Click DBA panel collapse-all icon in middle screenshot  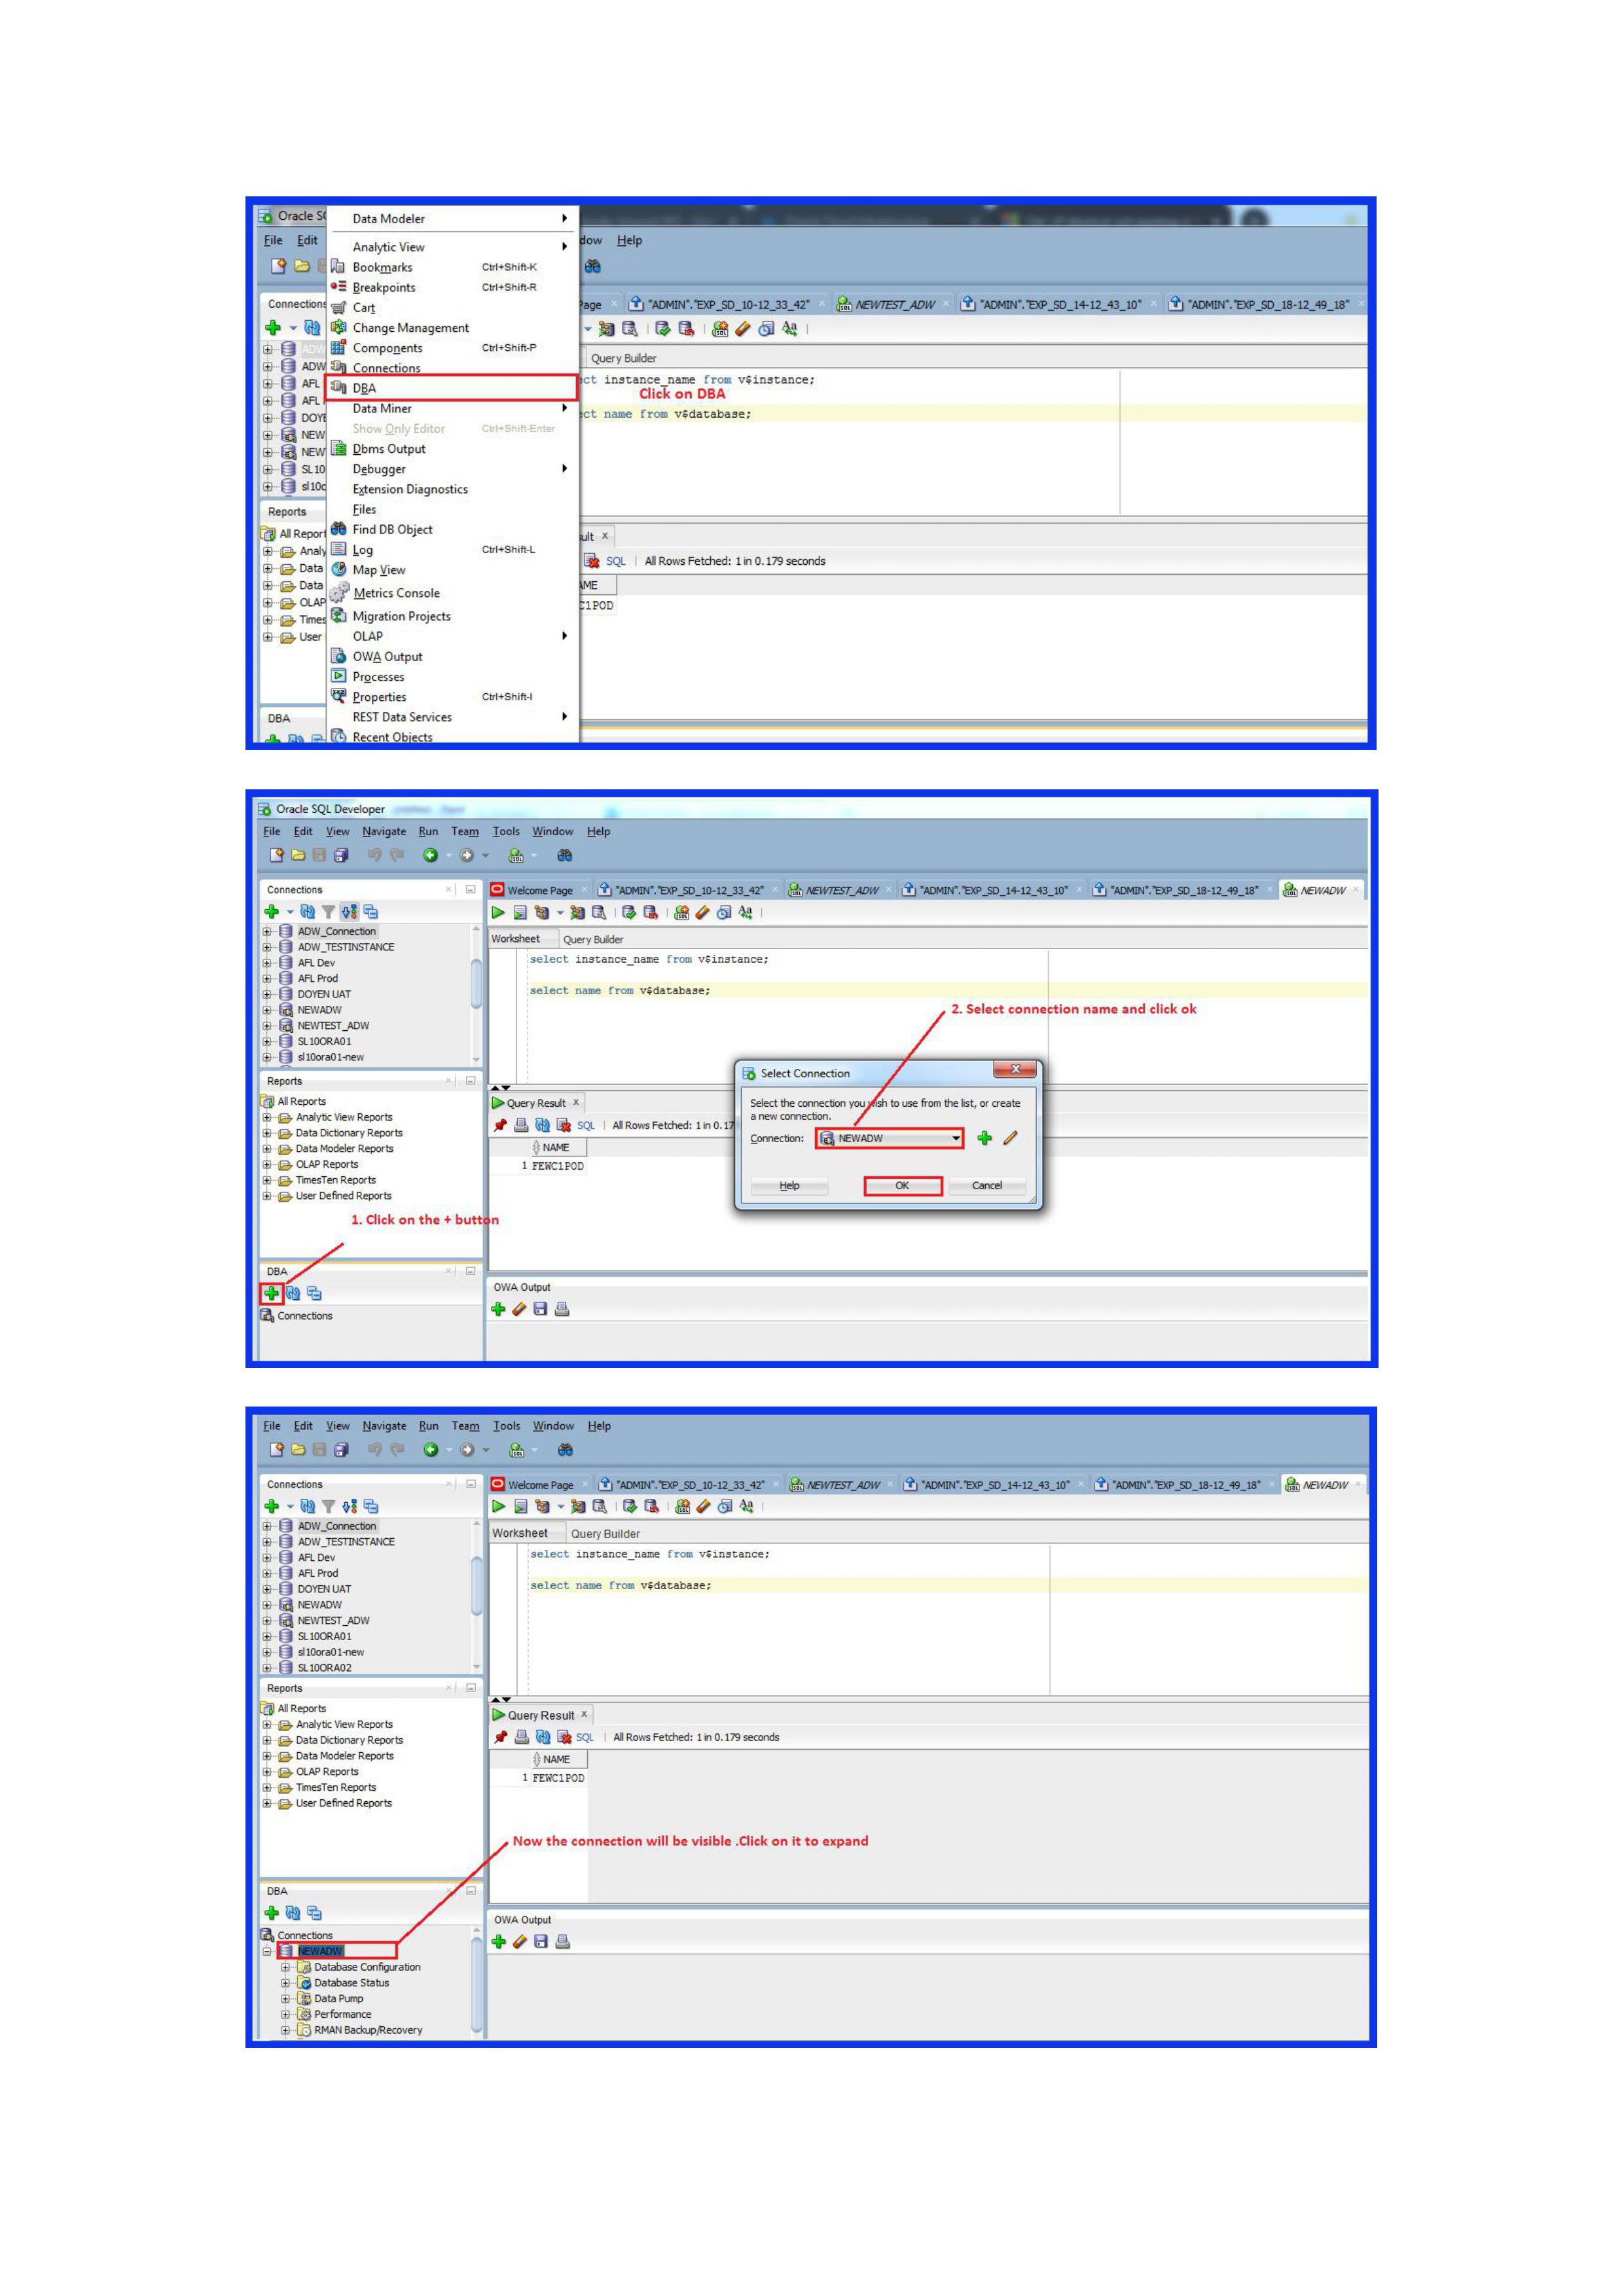pos(314,1293)
